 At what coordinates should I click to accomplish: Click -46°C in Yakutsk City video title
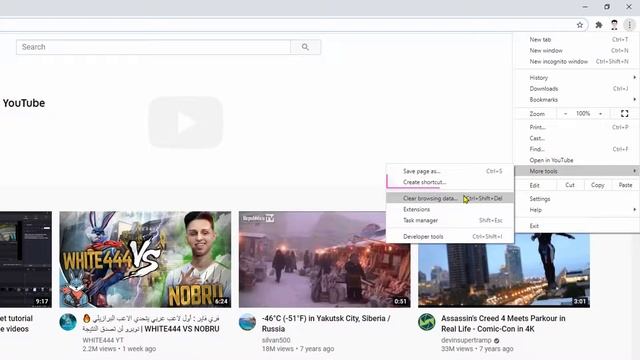click(326, 324)
